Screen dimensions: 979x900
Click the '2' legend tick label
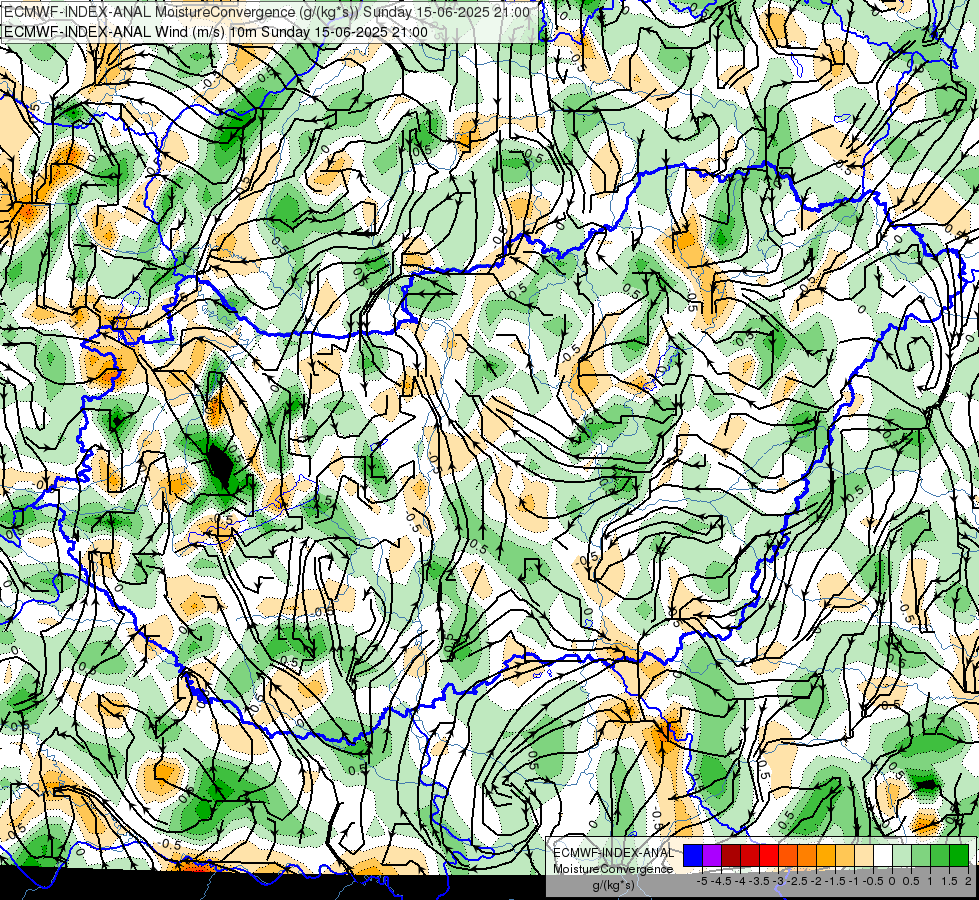[968, 881]
